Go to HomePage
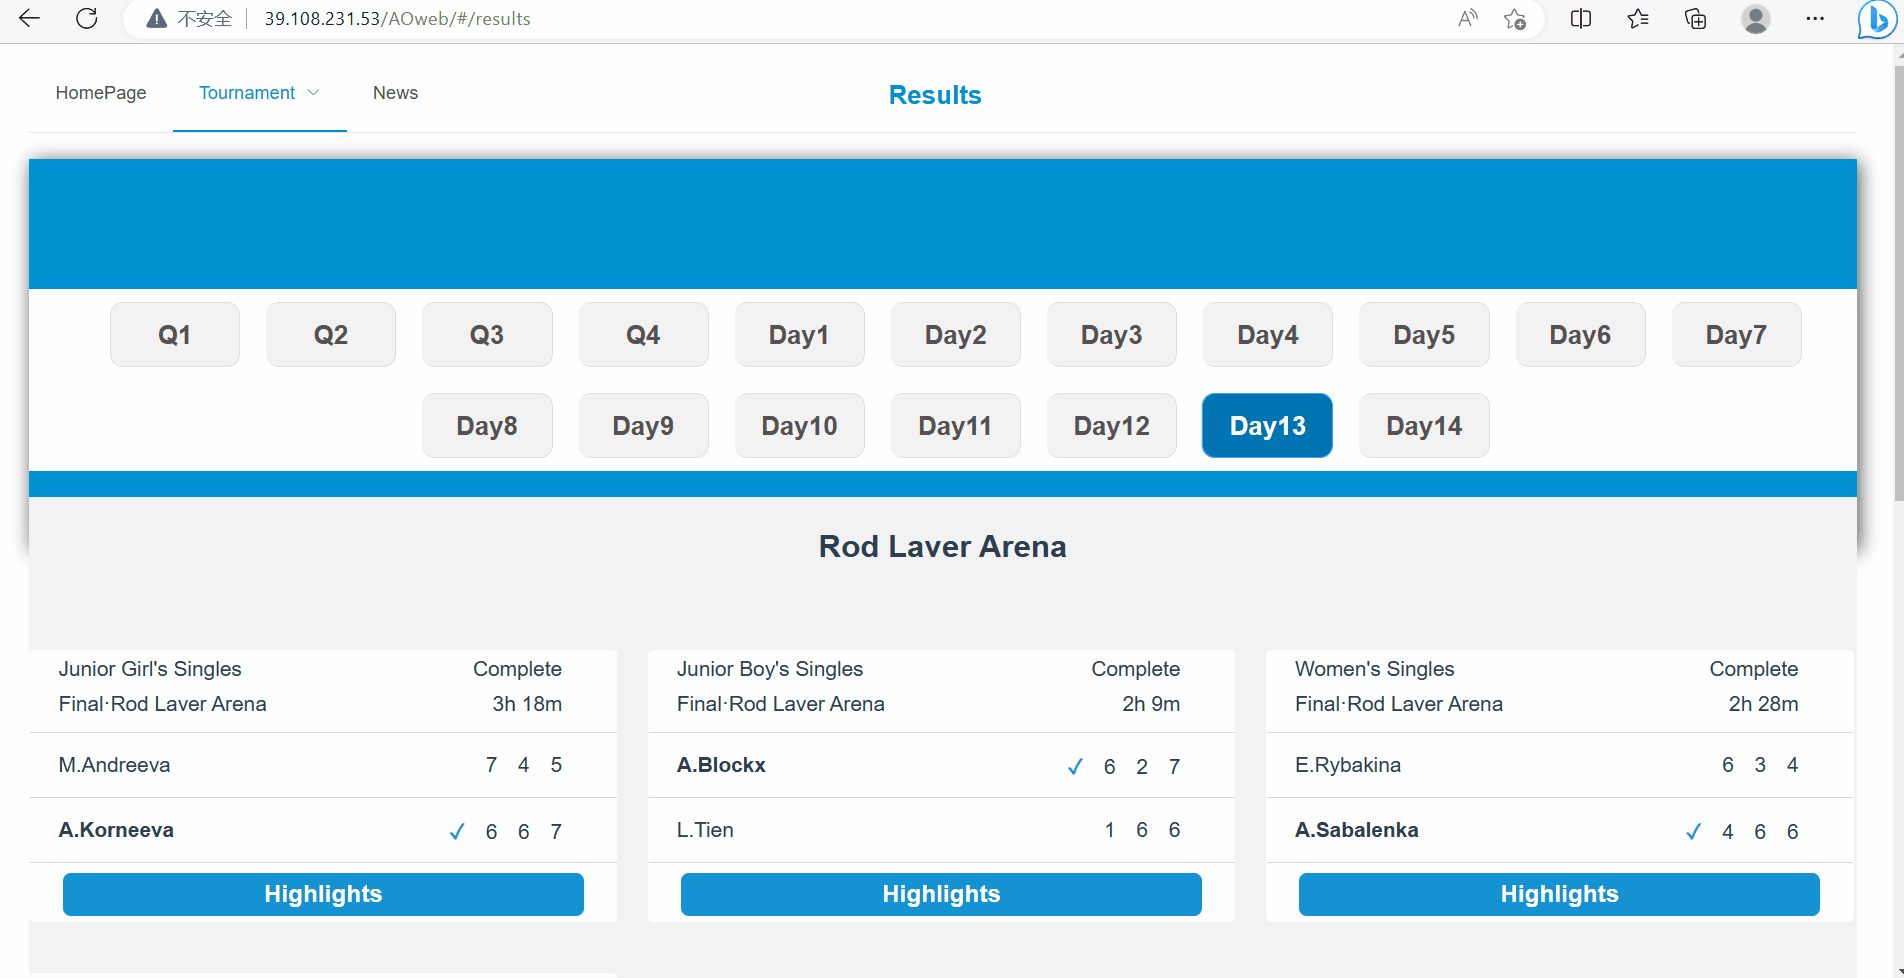Viewport: 1904px width, 978px height. point(101,93)
